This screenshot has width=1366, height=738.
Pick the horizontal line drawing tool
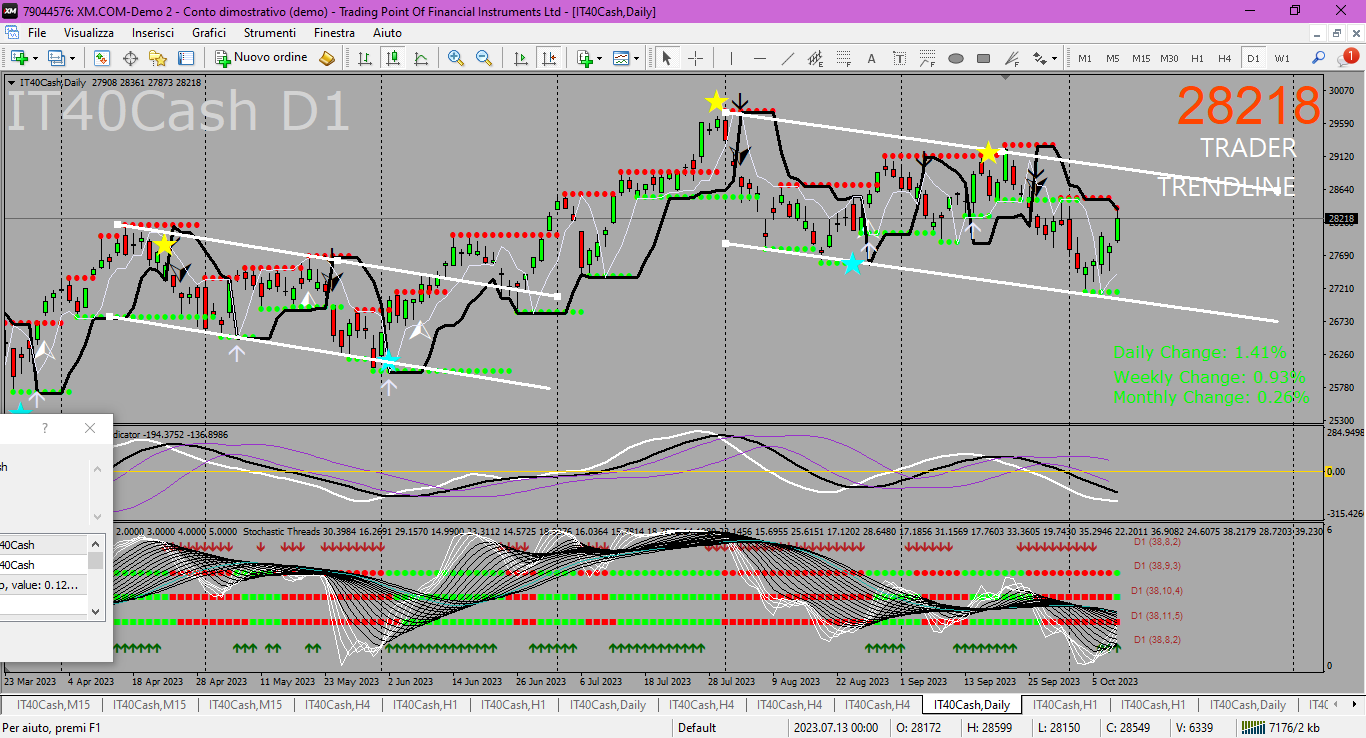(x=760, y=58)
